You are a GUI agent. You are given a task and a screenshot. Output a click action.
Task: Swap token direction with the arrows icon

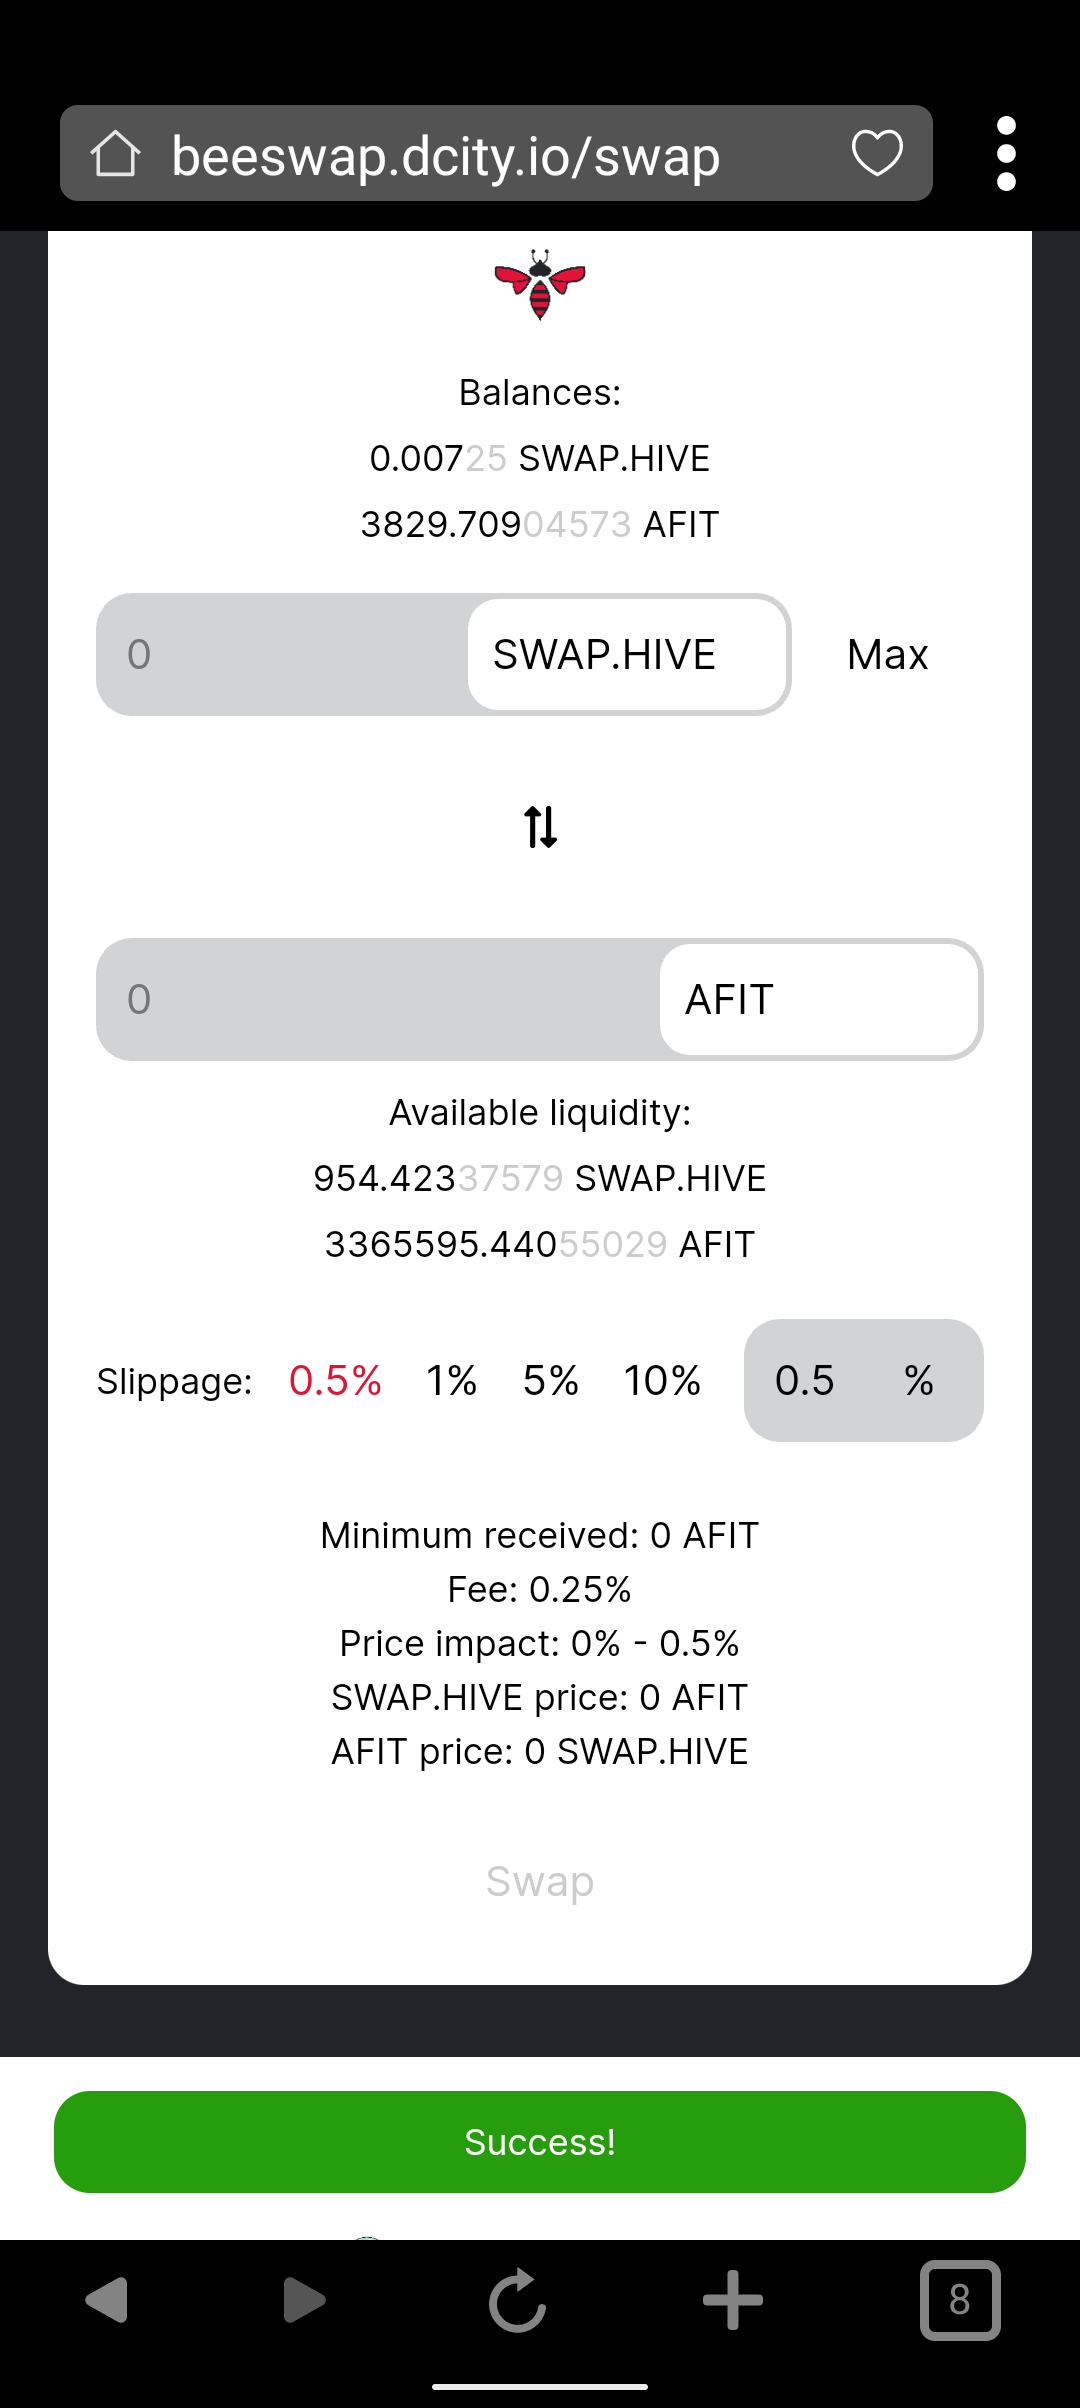pyautogui.click(x=540, y=827)
